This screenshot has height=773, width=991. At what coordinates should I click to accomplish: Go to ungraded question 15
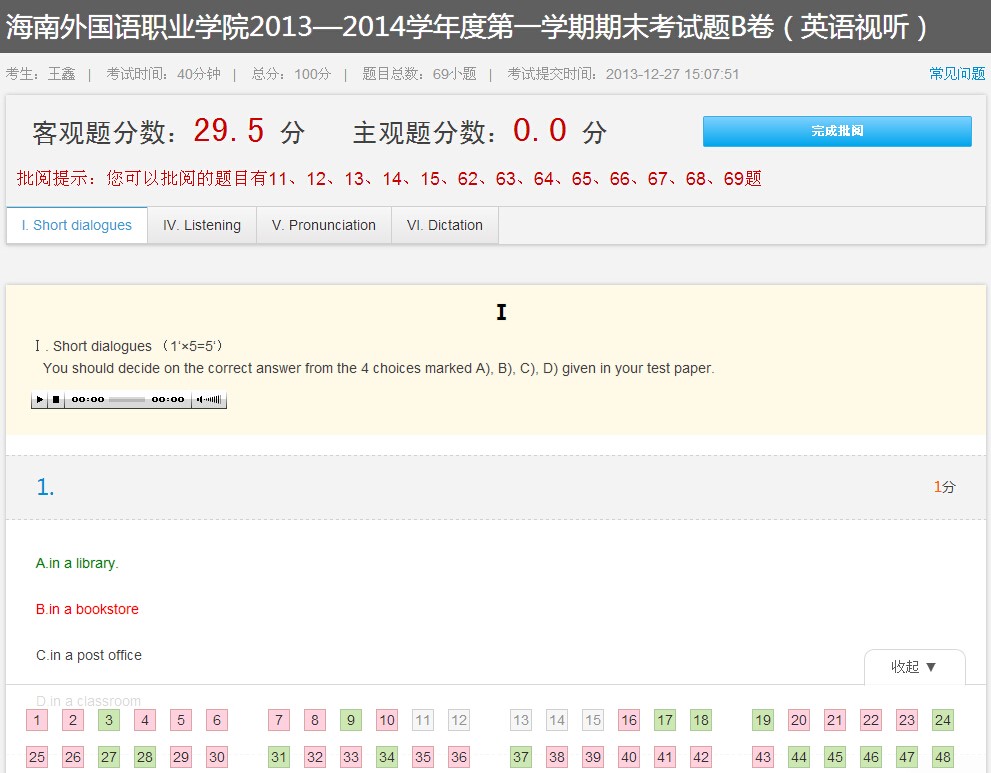point(593,720)
